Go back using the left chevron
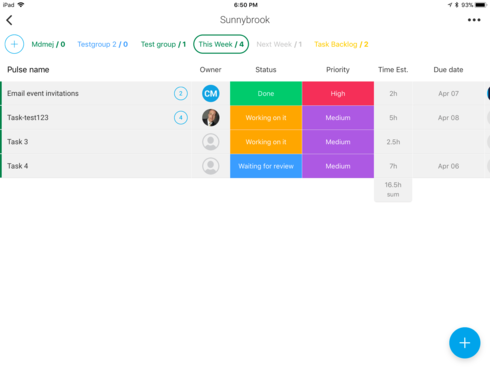The width and height of the screenshot is (490, 368). [x=9, y=20]
